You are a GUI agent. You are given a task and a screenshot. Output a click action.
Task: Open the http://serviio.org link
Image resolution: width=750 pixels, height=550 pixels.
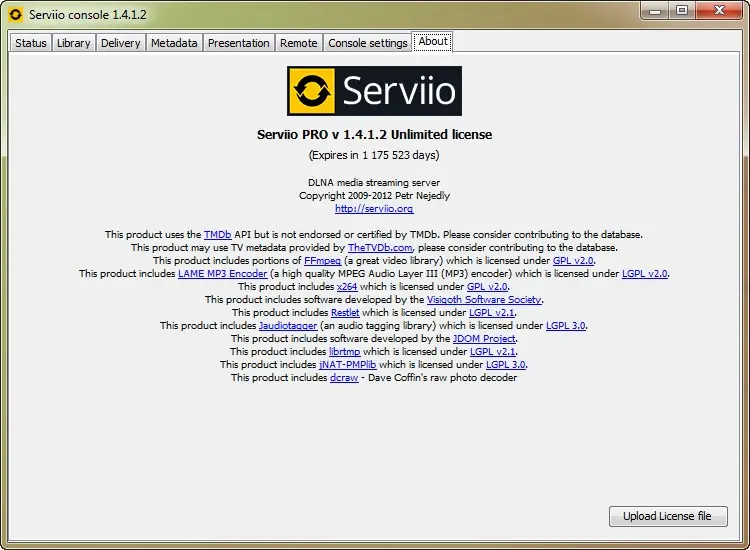[x=374, y=209]
